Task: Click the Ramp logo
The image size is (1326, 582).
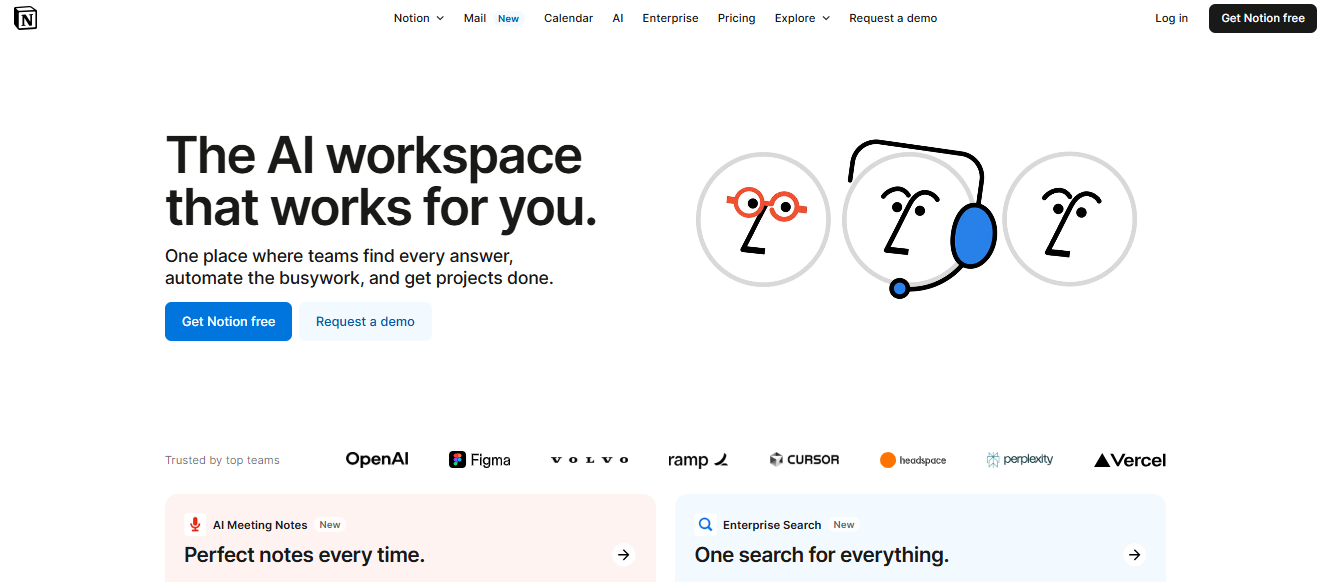Action: click(x=698, y=460)
